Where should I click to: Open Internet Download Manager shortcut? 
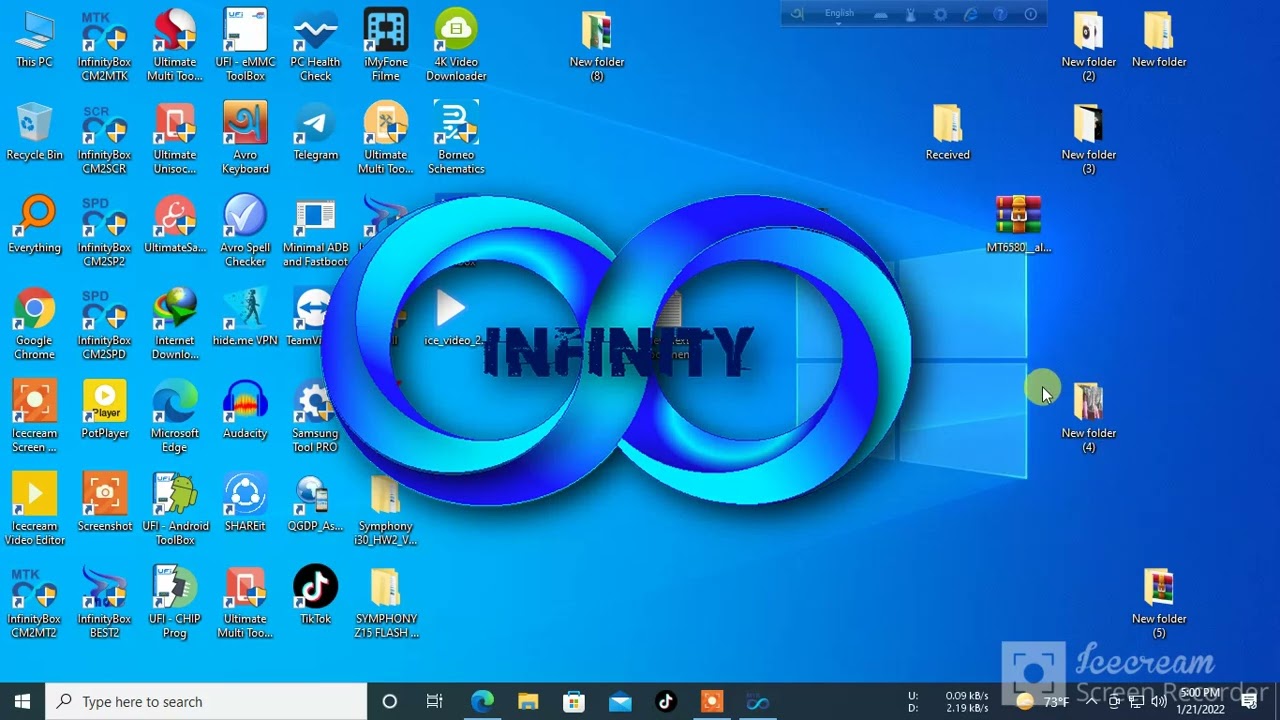(x=175, y=325)
